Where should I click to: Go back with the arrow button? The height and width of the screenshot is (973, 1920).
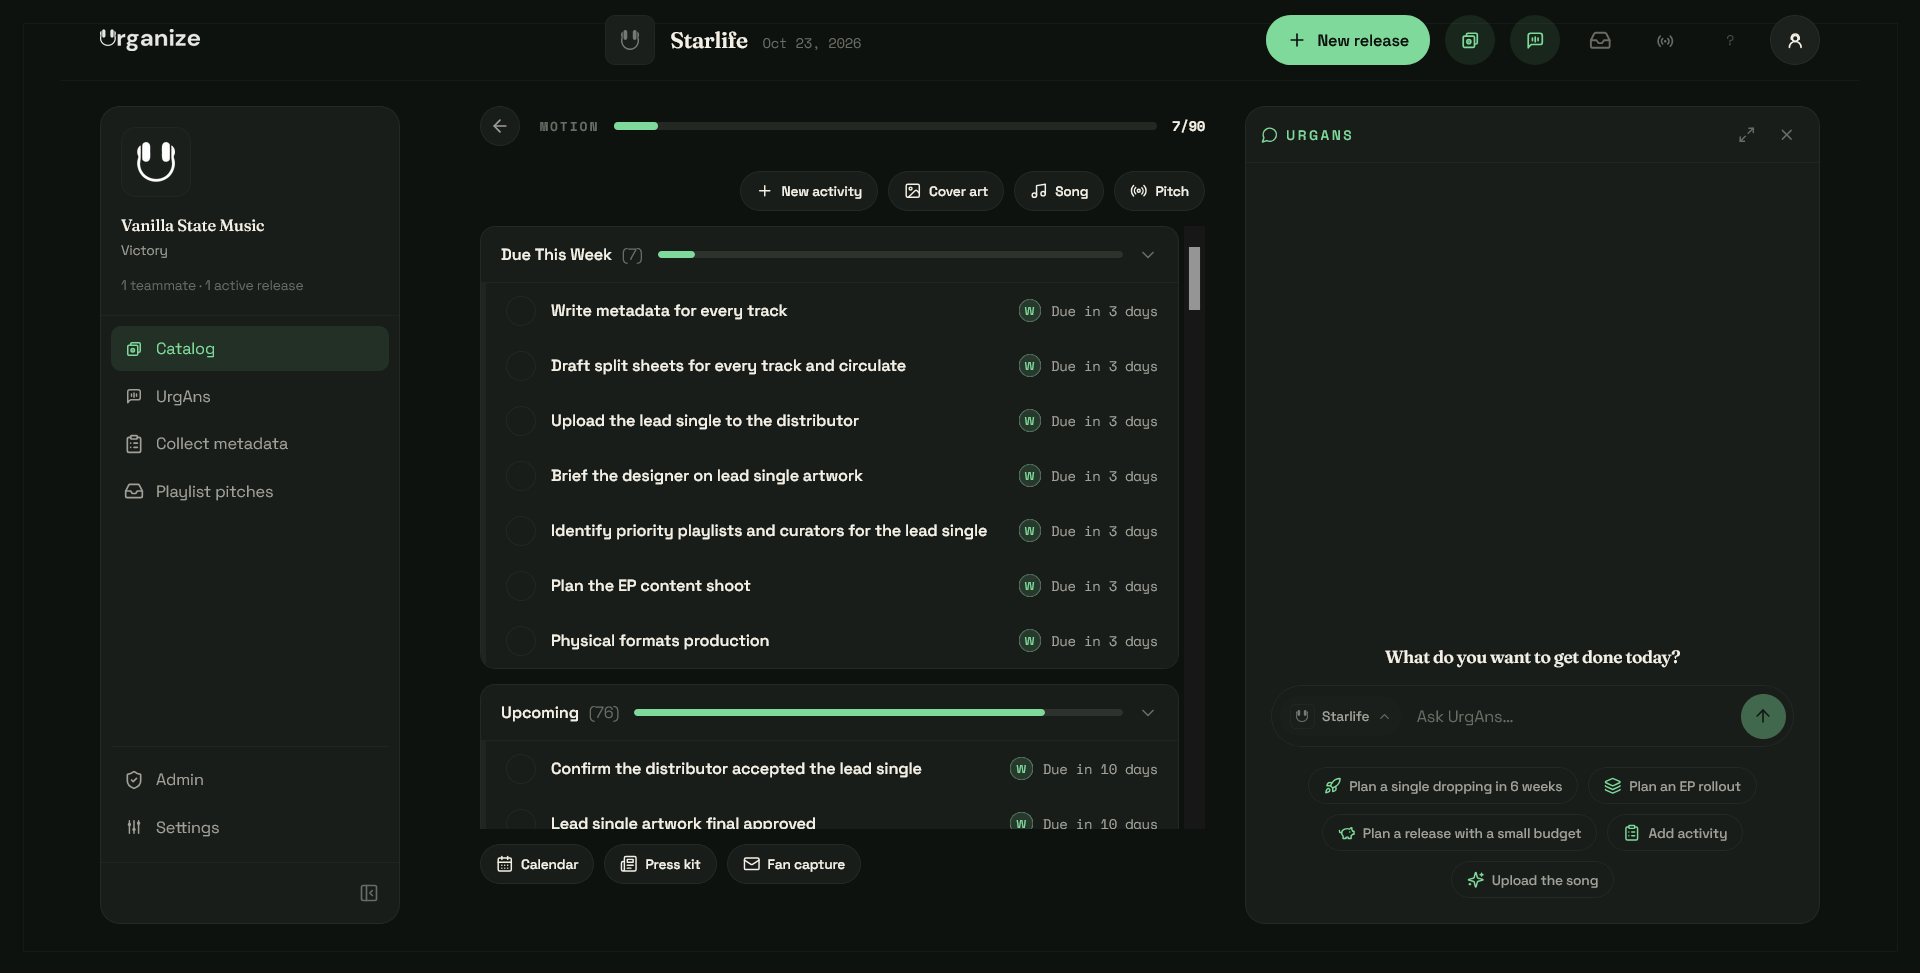[x=500, y=126]
